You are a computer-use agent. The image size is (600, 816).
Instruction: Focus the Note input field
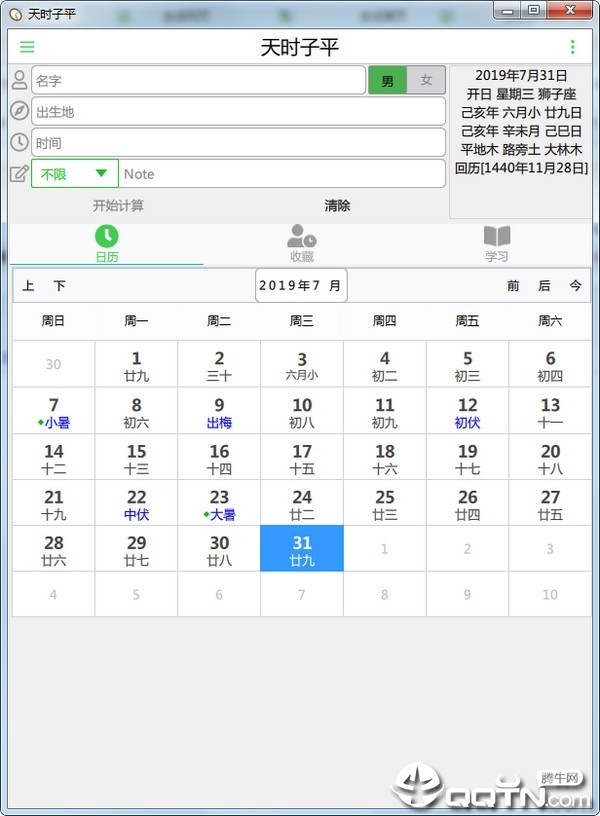[282, 173]
